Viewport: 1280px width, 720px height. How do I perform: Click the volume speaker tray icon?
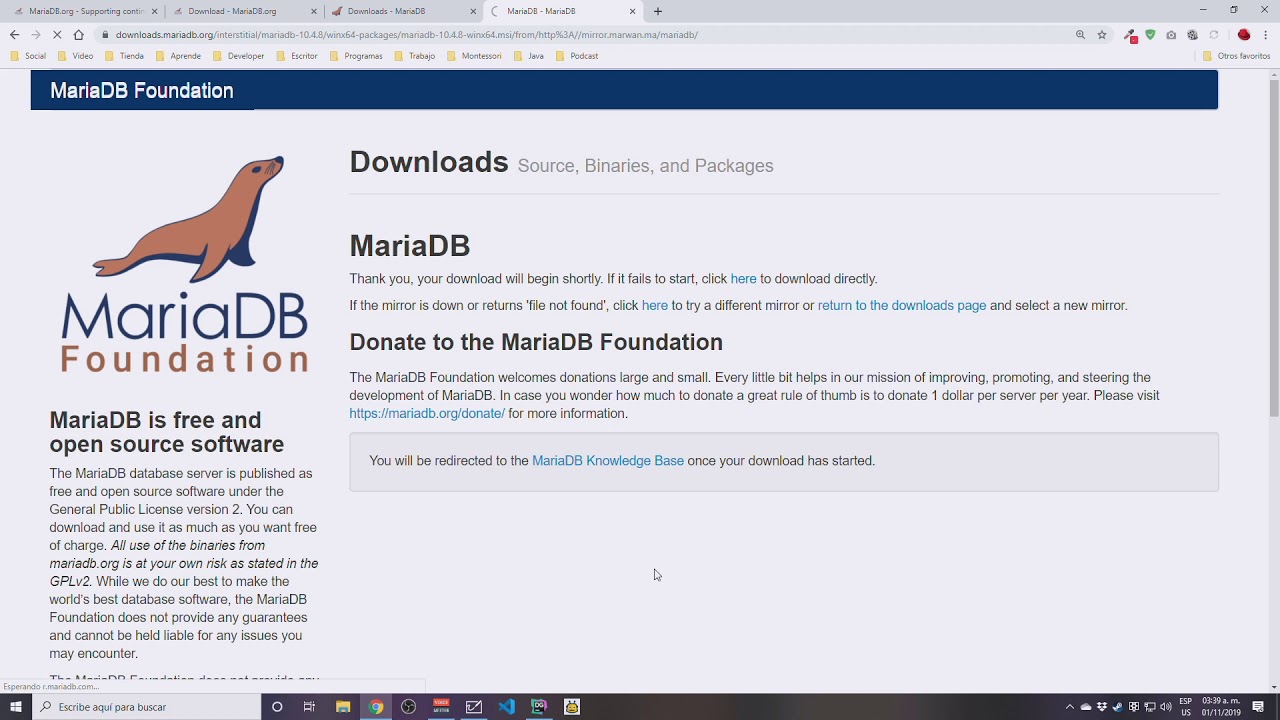pos(1165,707)
